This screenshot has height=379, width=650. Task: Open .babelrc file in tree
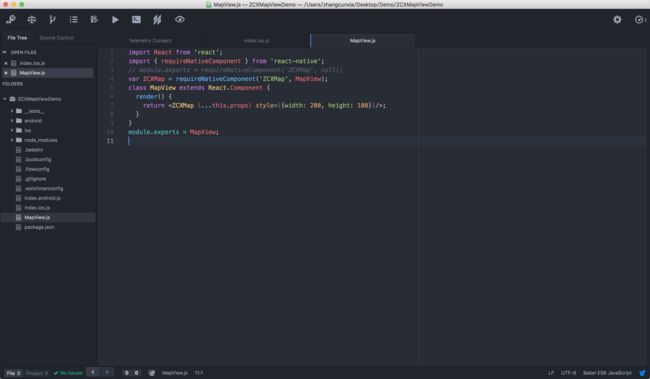click(x=33, y=150)
